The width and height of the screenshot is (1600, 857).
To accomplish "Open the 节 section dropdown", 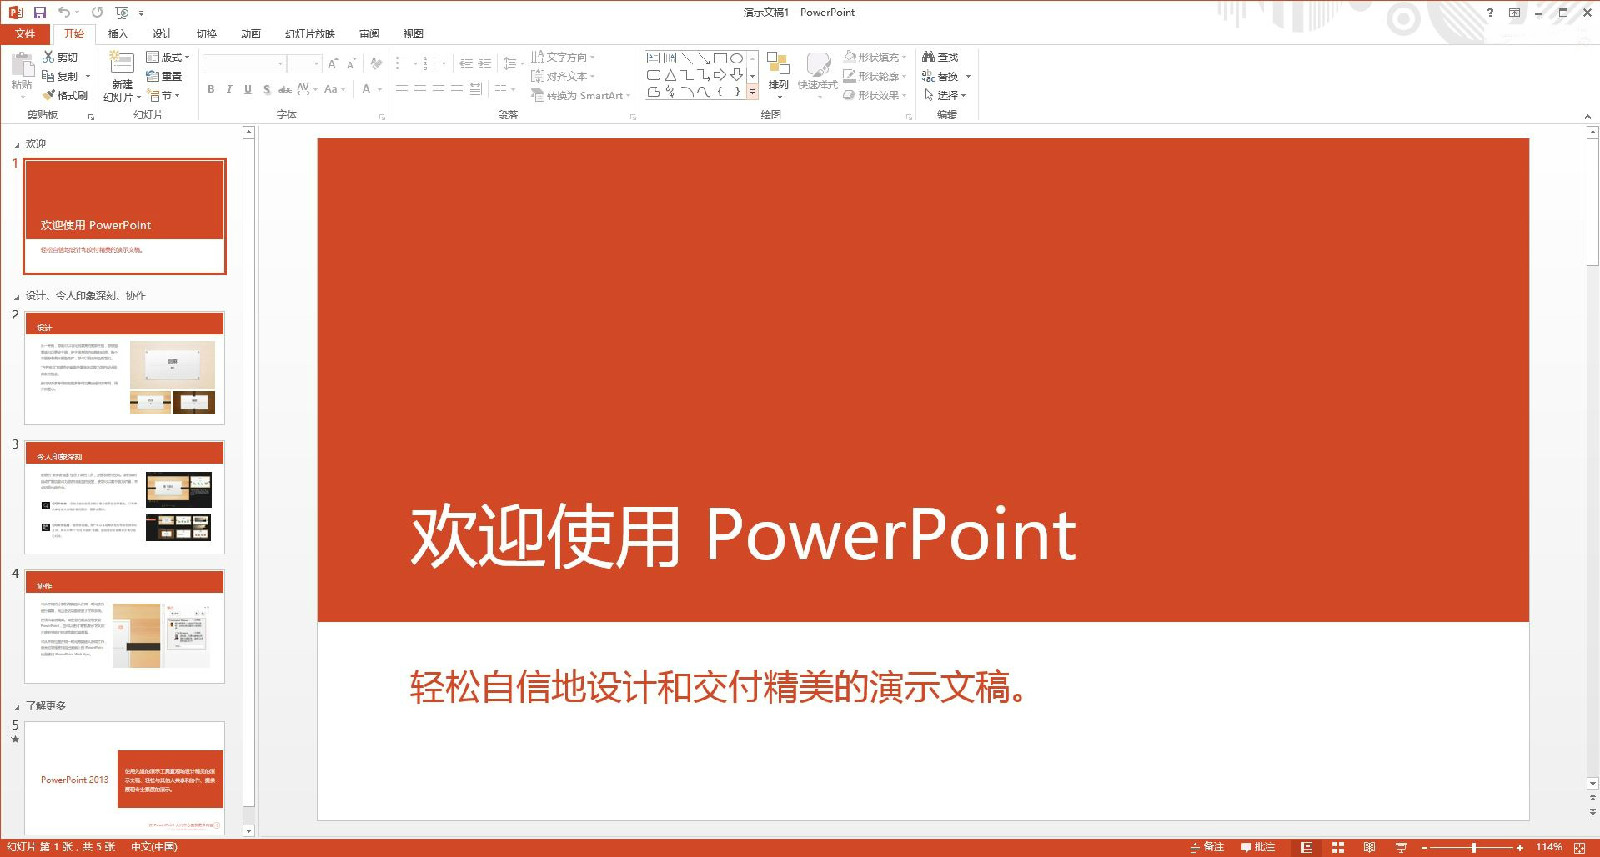I will 164,95.
